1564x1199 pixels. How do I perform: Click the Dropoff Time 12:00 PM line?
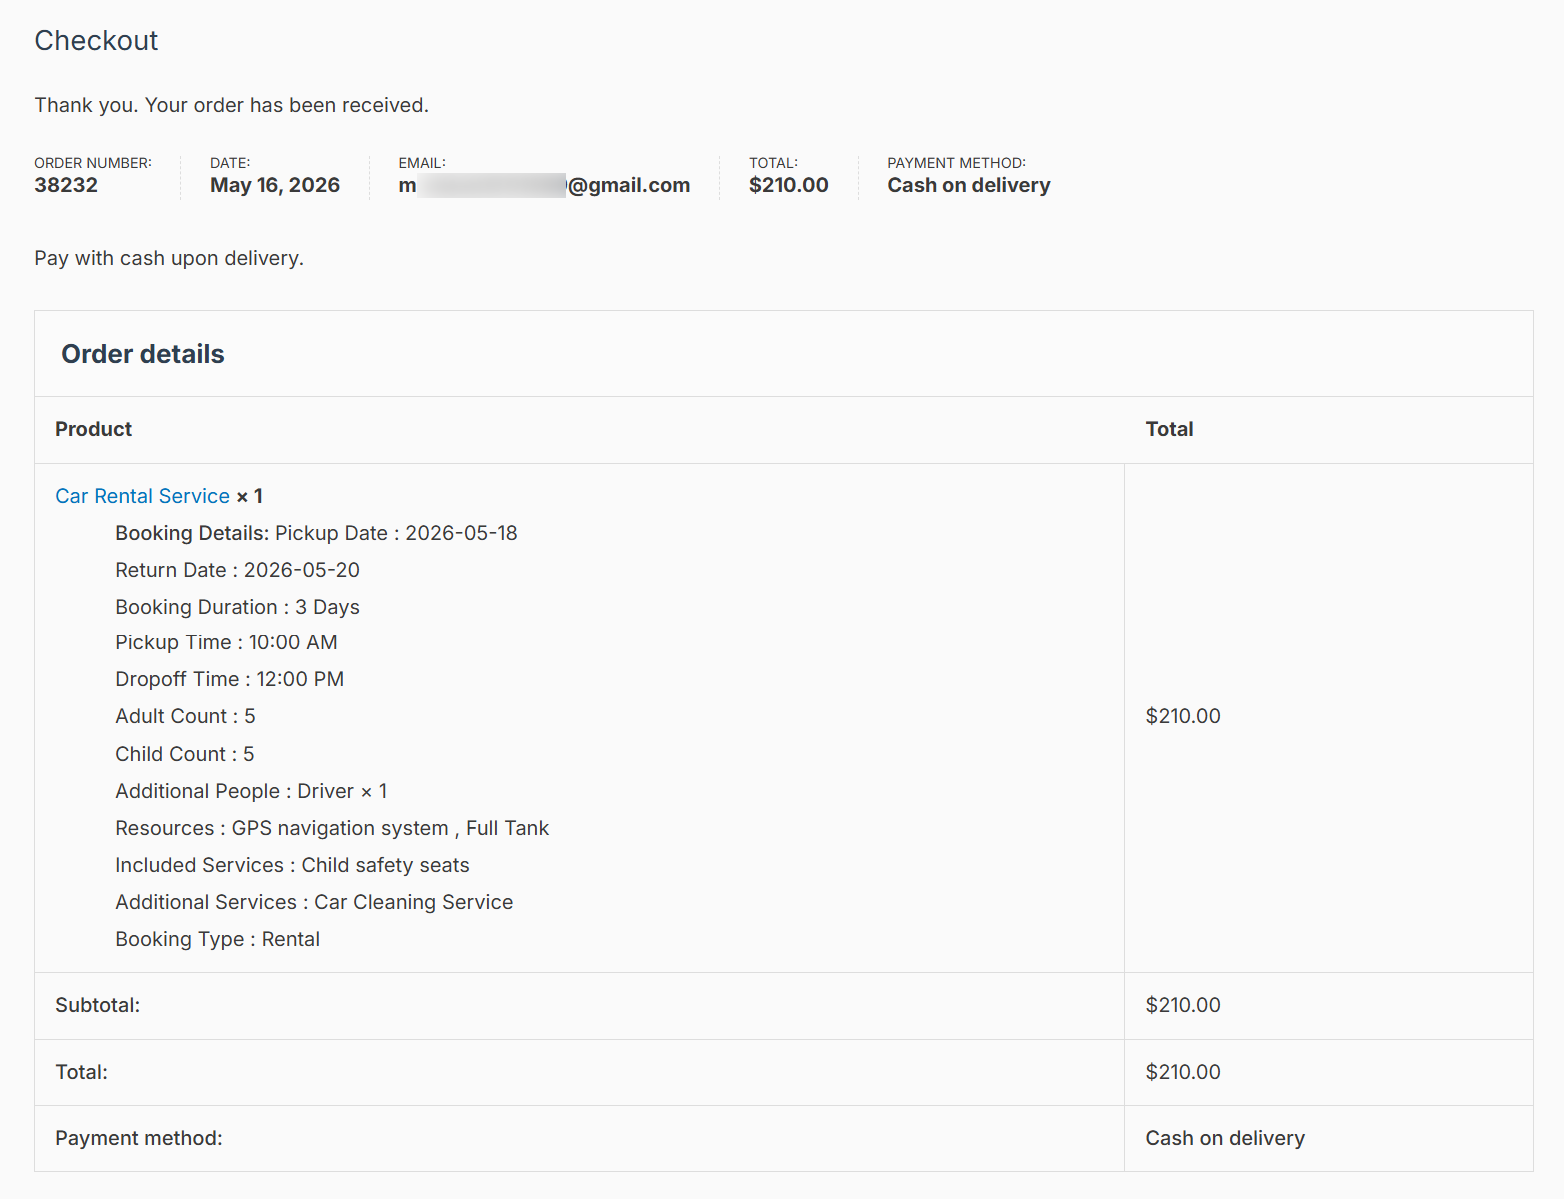click(229, 679)
